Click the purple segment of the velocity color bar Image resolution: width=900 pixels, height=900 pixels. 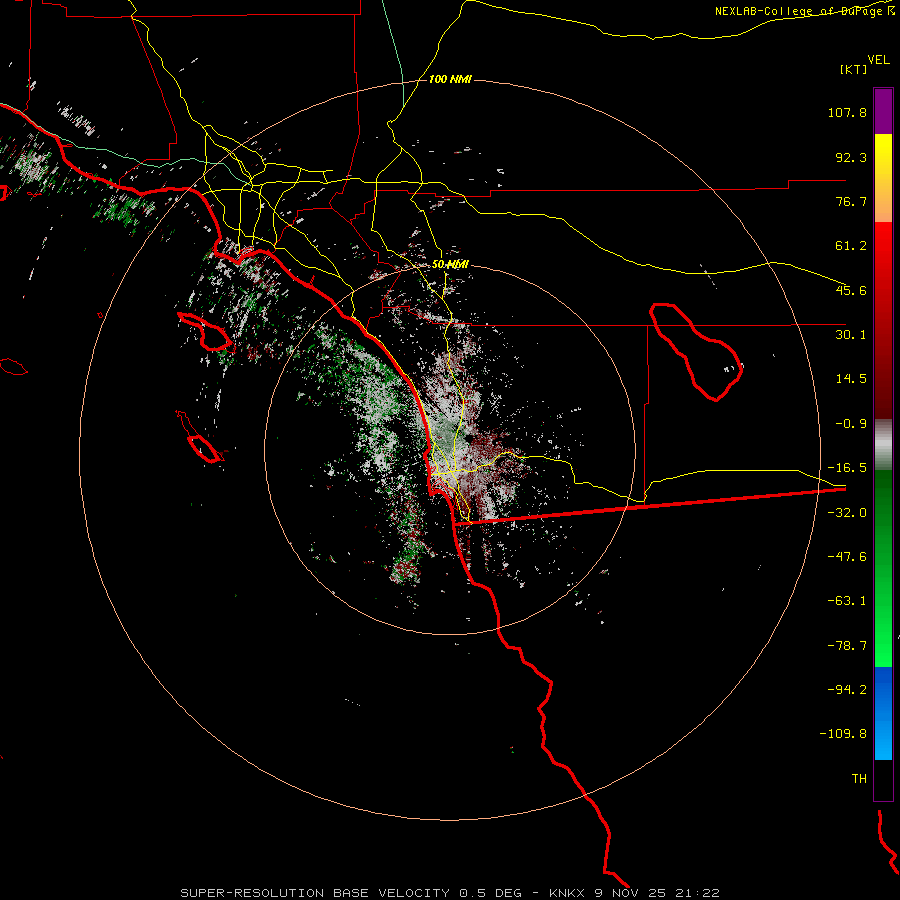883,111
